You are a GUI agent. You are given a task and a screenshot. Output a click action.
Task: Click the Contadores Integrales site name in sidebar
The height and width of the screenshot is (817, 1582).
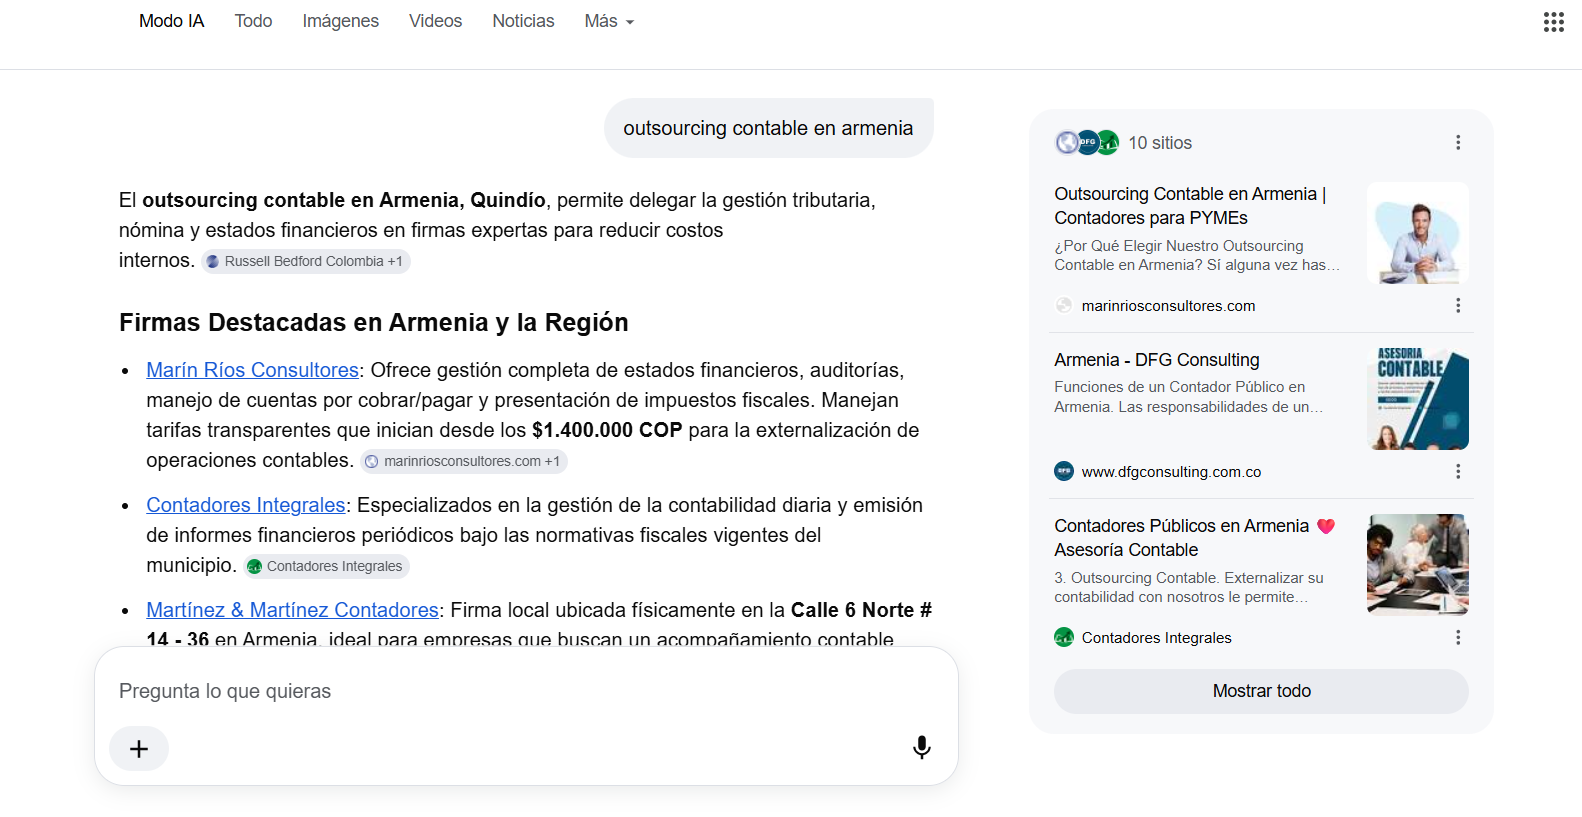(x=1156, y=638)
